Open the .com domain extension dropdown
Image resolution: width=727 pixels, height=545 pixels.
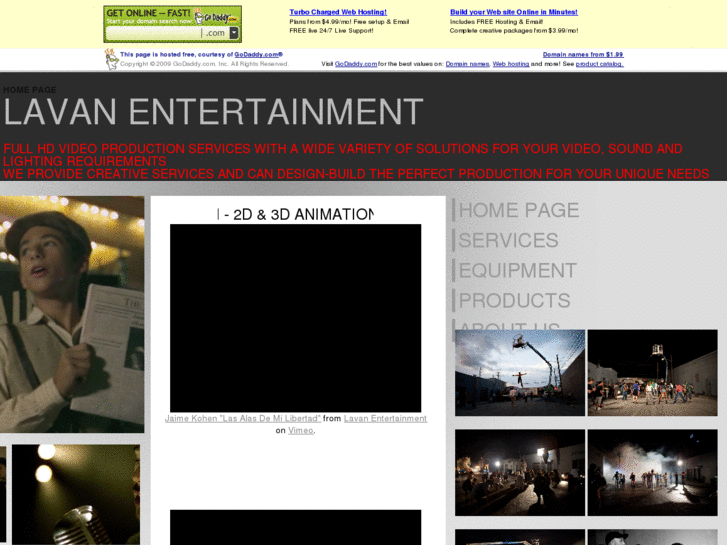234,33
